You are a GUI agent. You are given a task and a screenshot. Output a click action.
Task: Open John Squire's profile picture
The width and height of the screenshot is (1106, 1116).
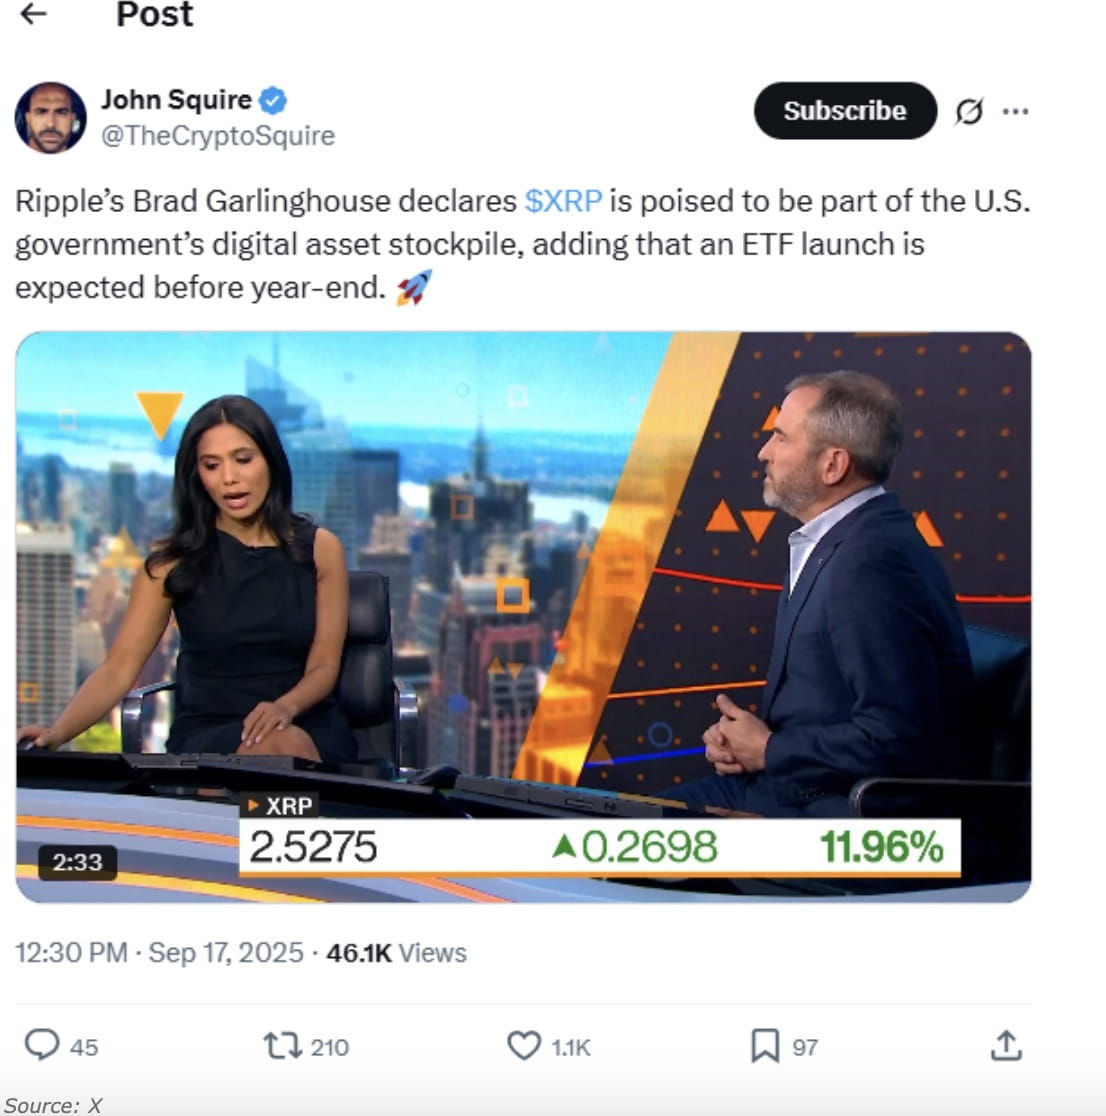(x=51, y=117)
